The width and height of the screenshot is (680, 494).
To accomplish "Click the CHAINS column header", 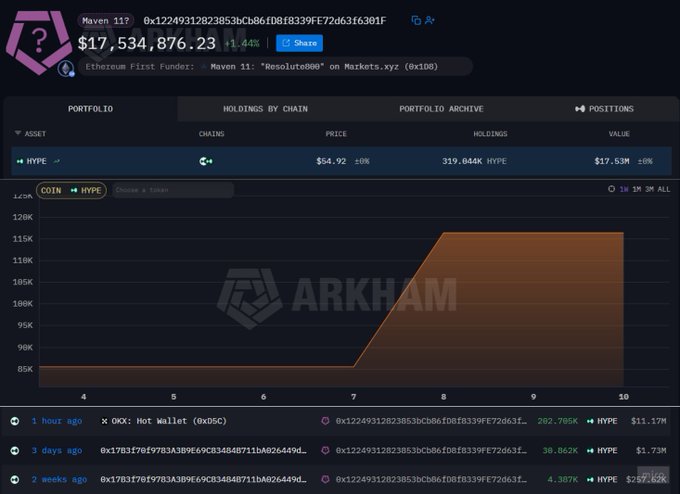I will 211,134.
